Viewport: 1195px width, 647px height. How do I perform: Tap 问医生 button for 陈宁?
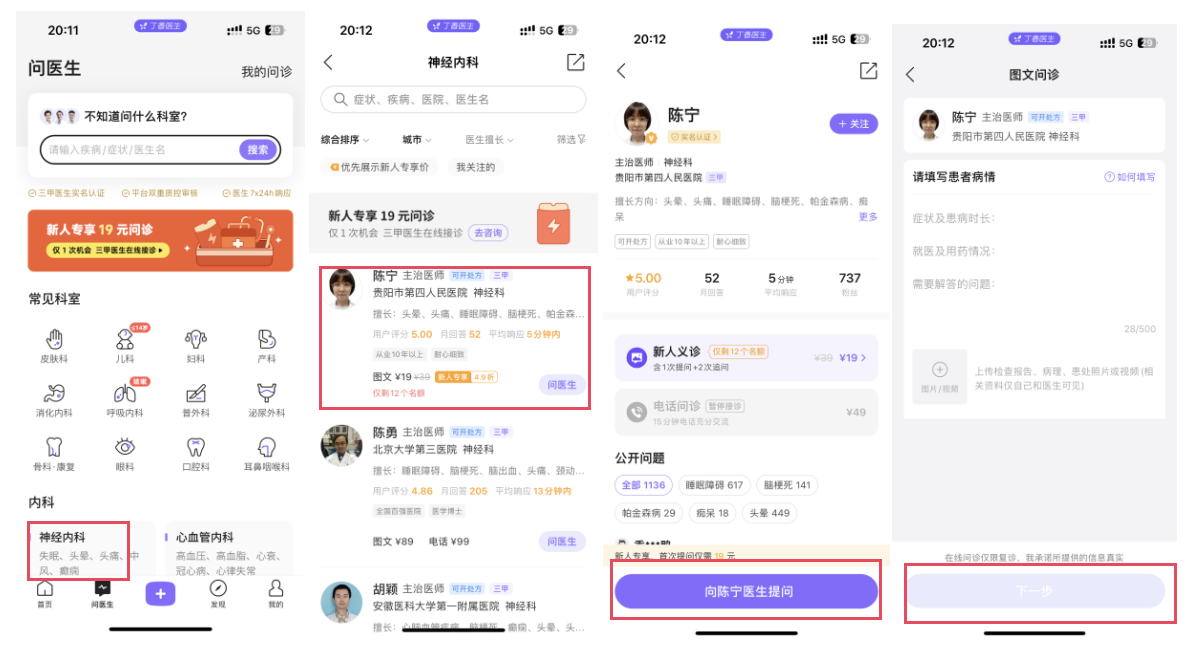[562, 385]
